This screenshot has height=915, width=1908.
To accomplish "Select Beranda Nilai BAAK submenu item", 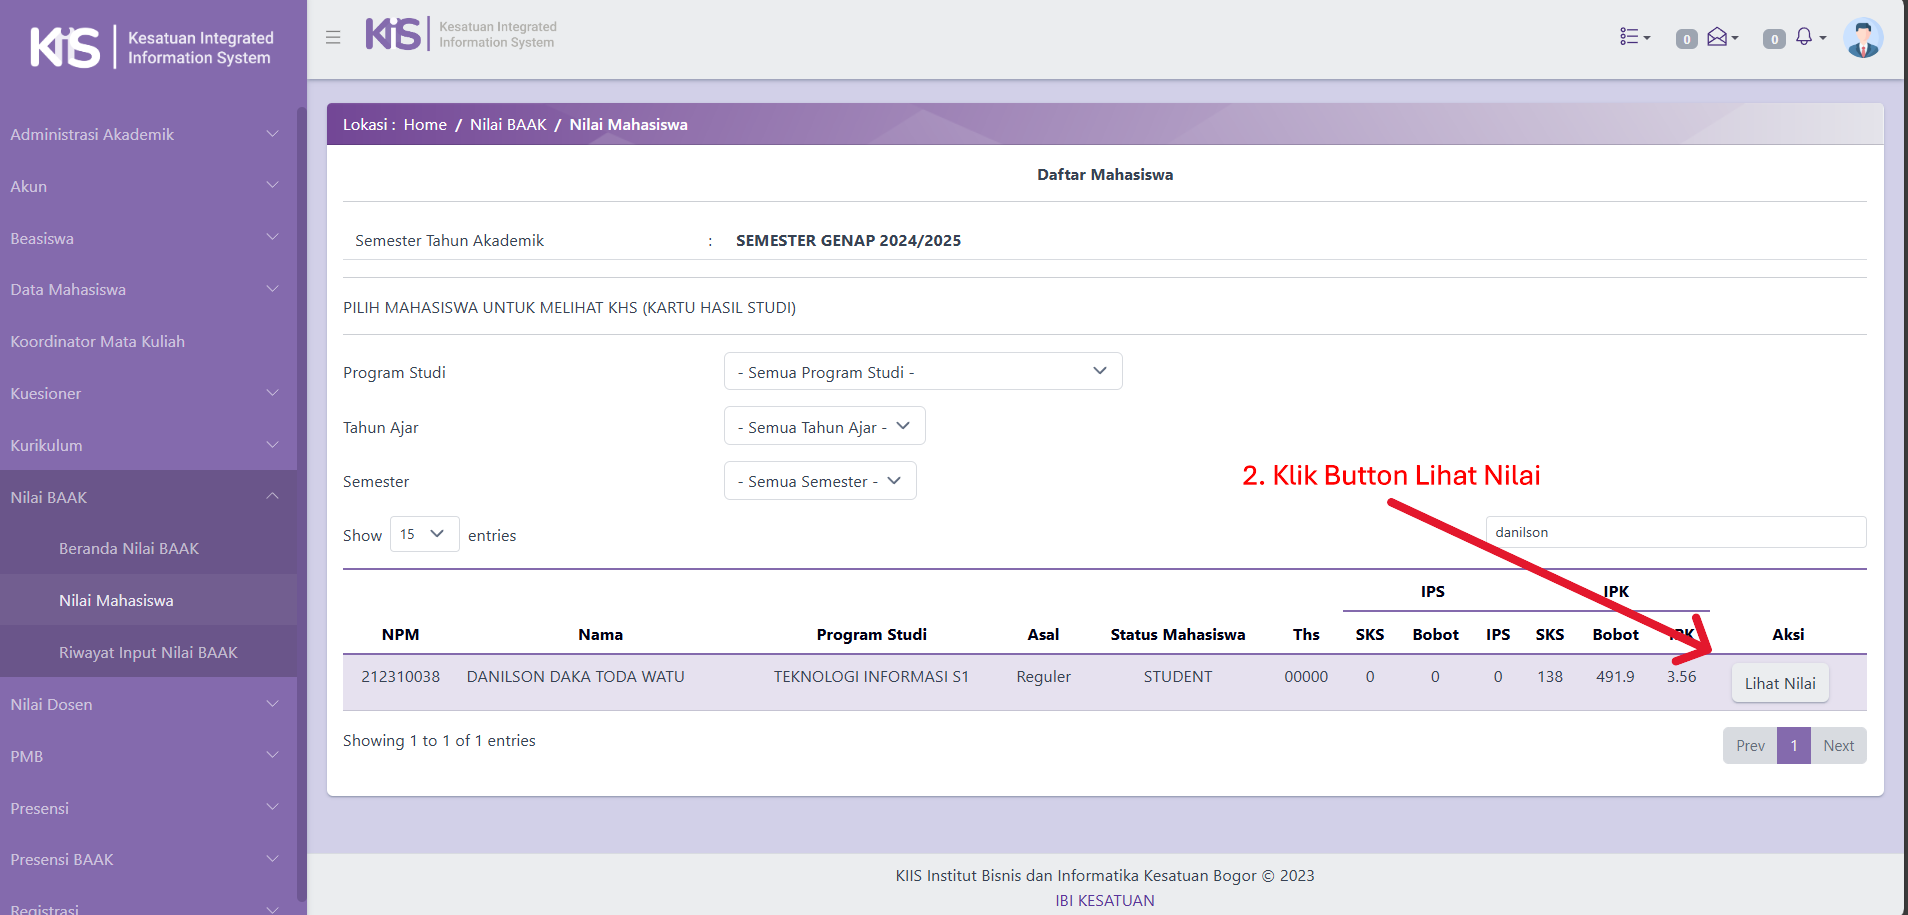I will coord(129,548).
